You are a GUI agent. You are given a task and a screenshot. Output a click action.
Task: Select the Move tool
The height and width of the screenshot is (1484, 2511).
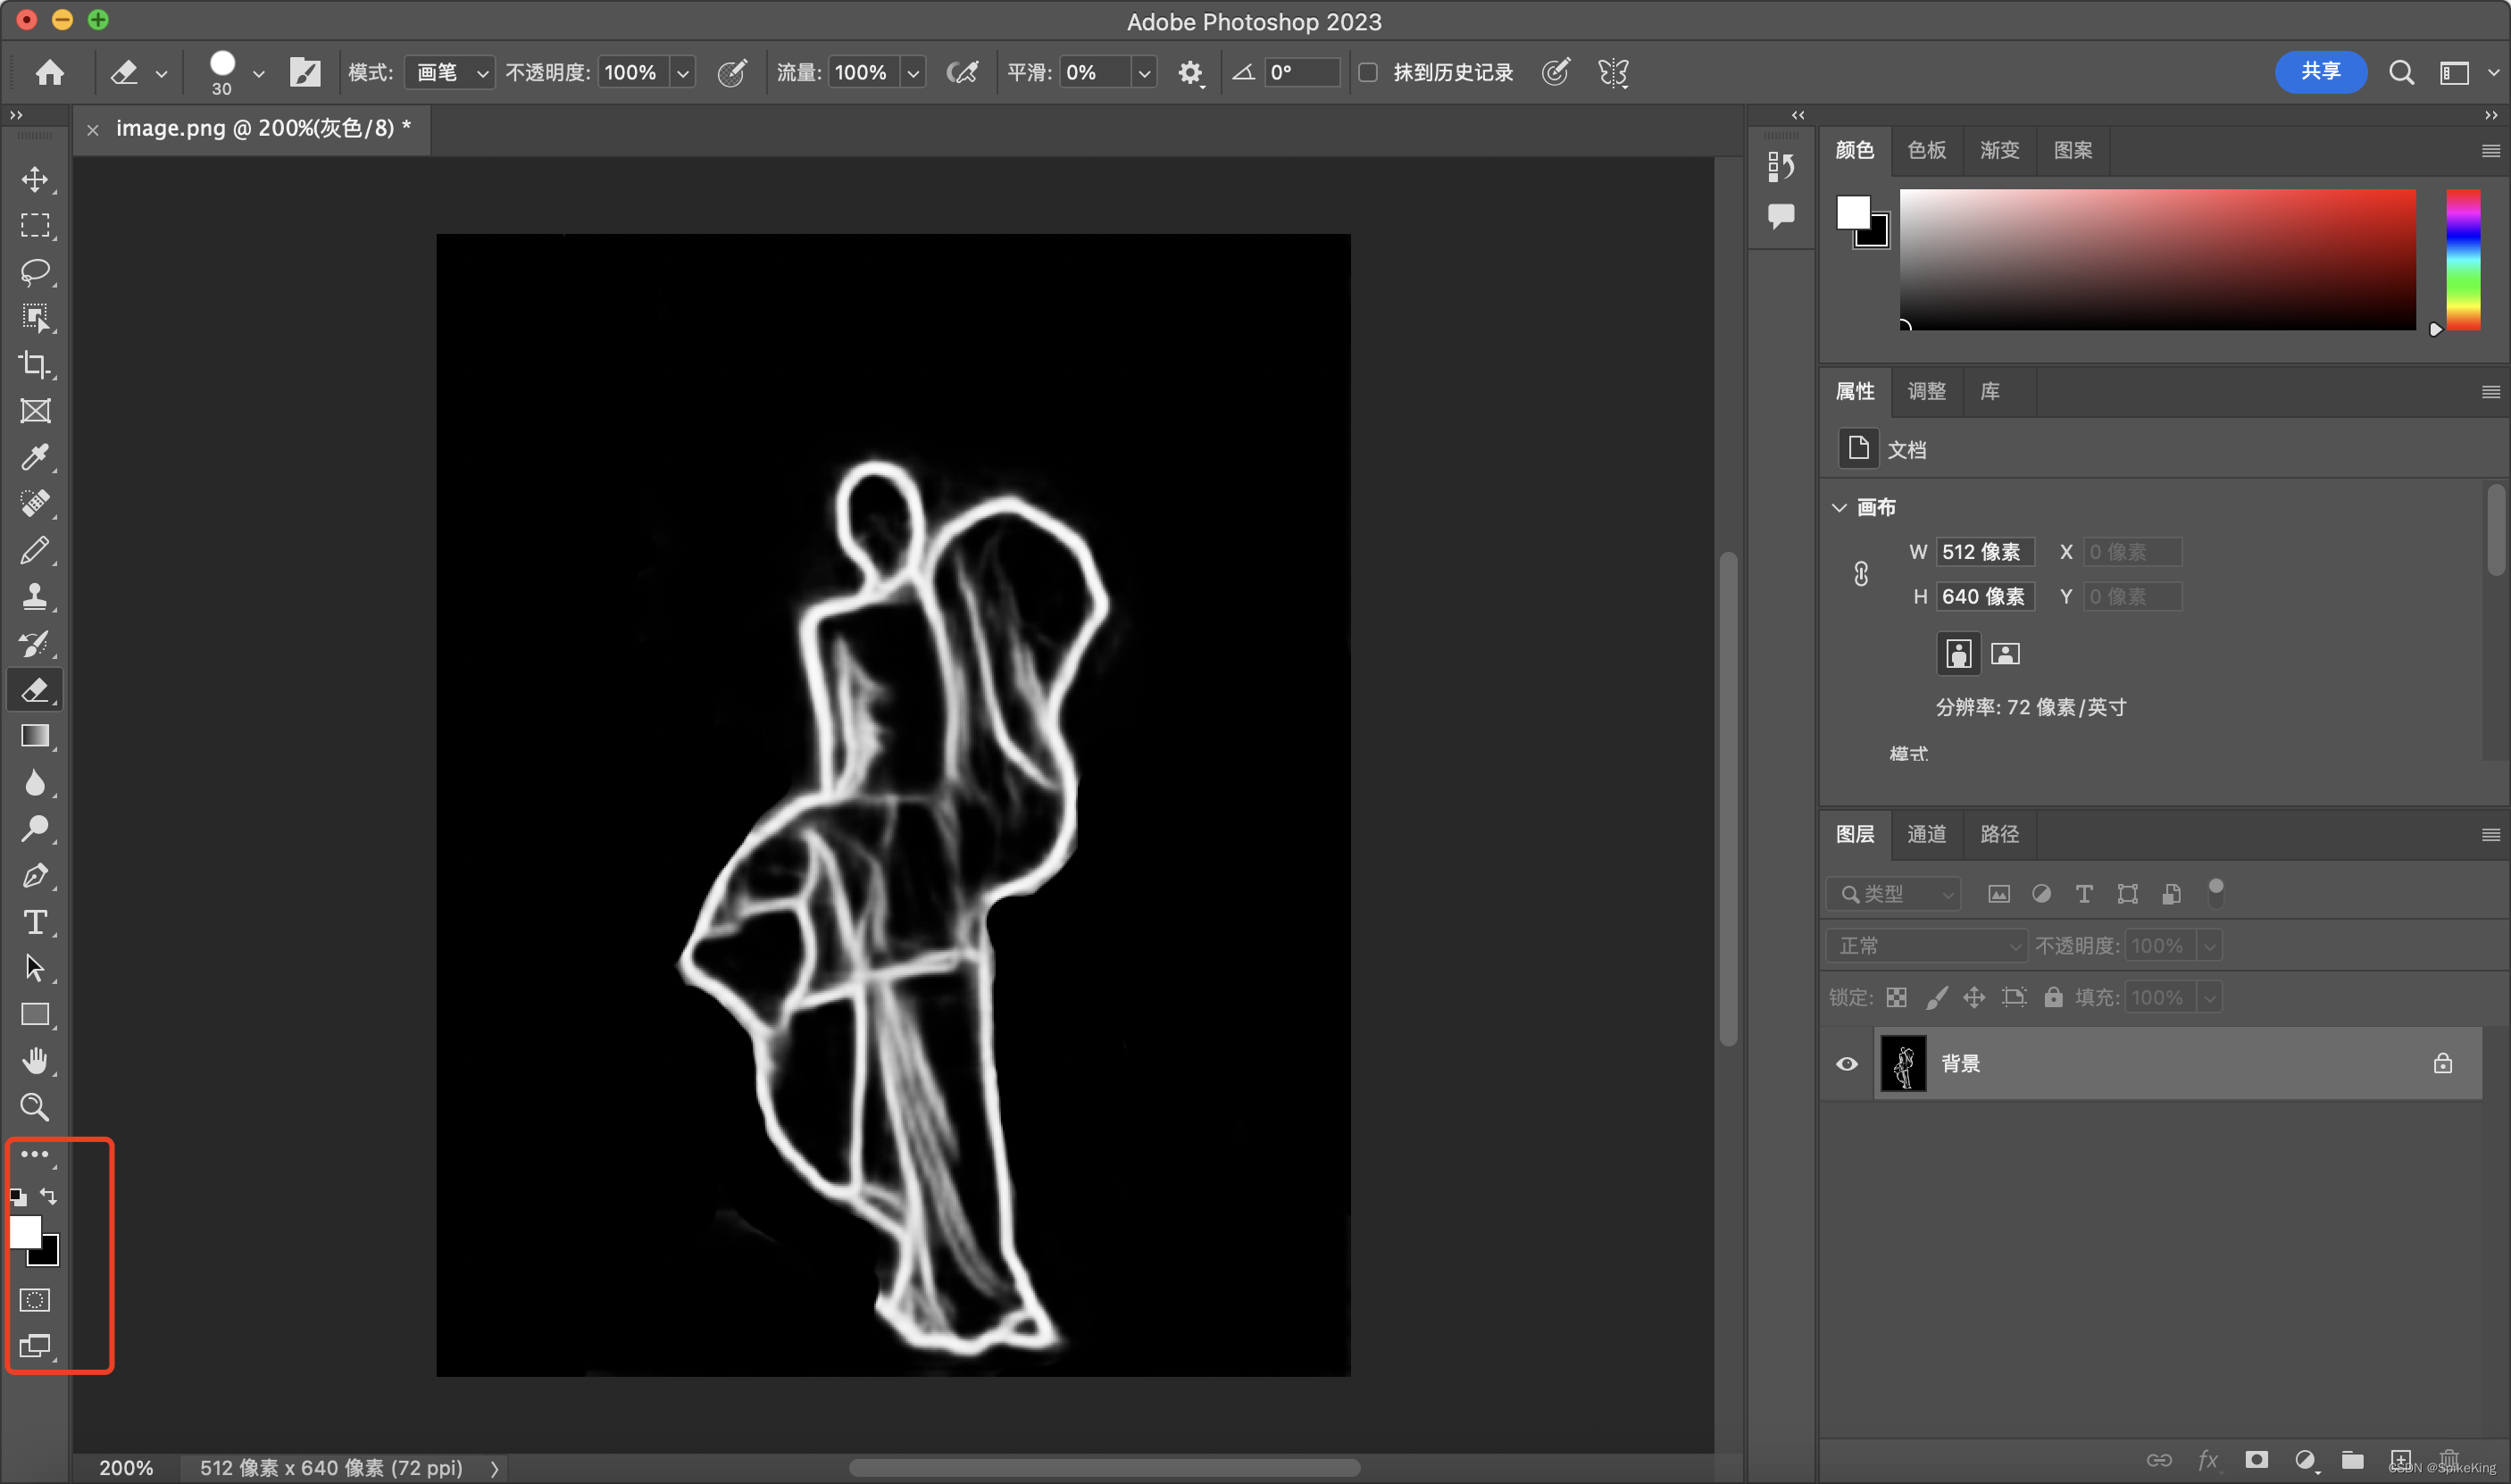[35, 179]
